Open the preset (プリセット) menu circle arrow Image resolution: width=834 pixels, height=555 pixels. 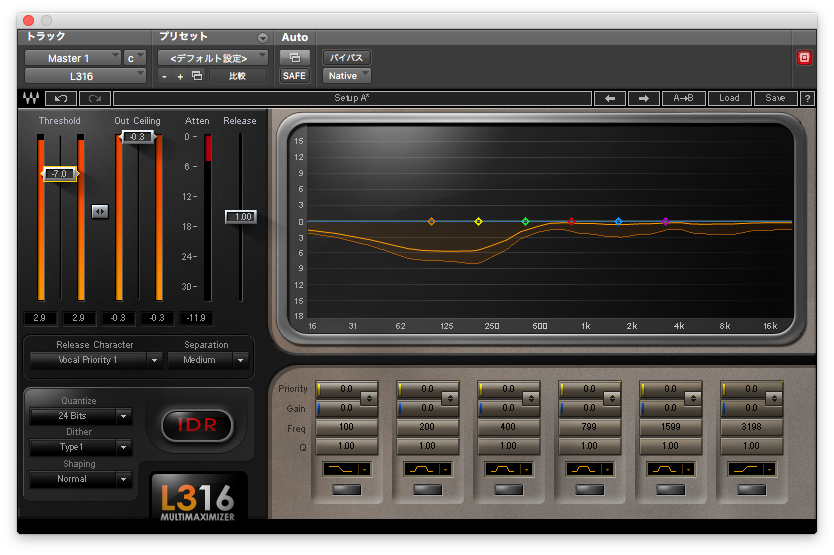click(x=263, y=38)
